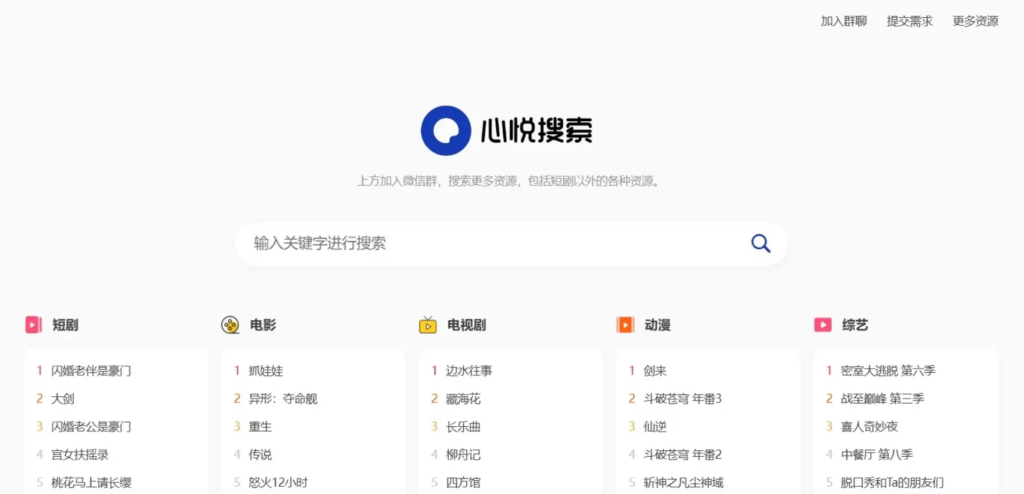Open 中餐厅 第八季 variety entry

pyautogui.click(x=876, y=455)
